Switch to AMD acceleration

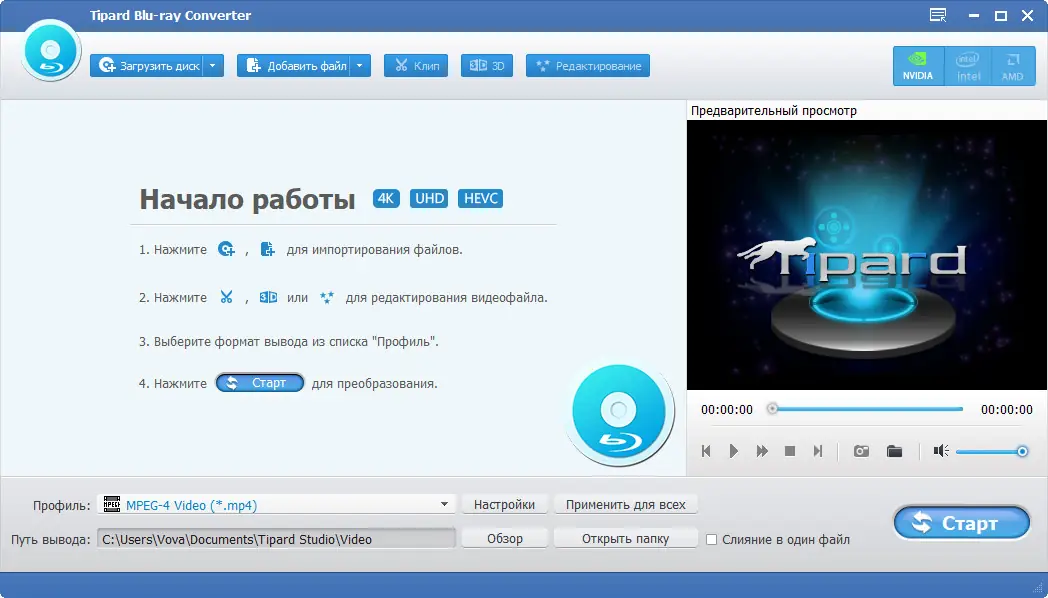click(x=1012, y=64)
